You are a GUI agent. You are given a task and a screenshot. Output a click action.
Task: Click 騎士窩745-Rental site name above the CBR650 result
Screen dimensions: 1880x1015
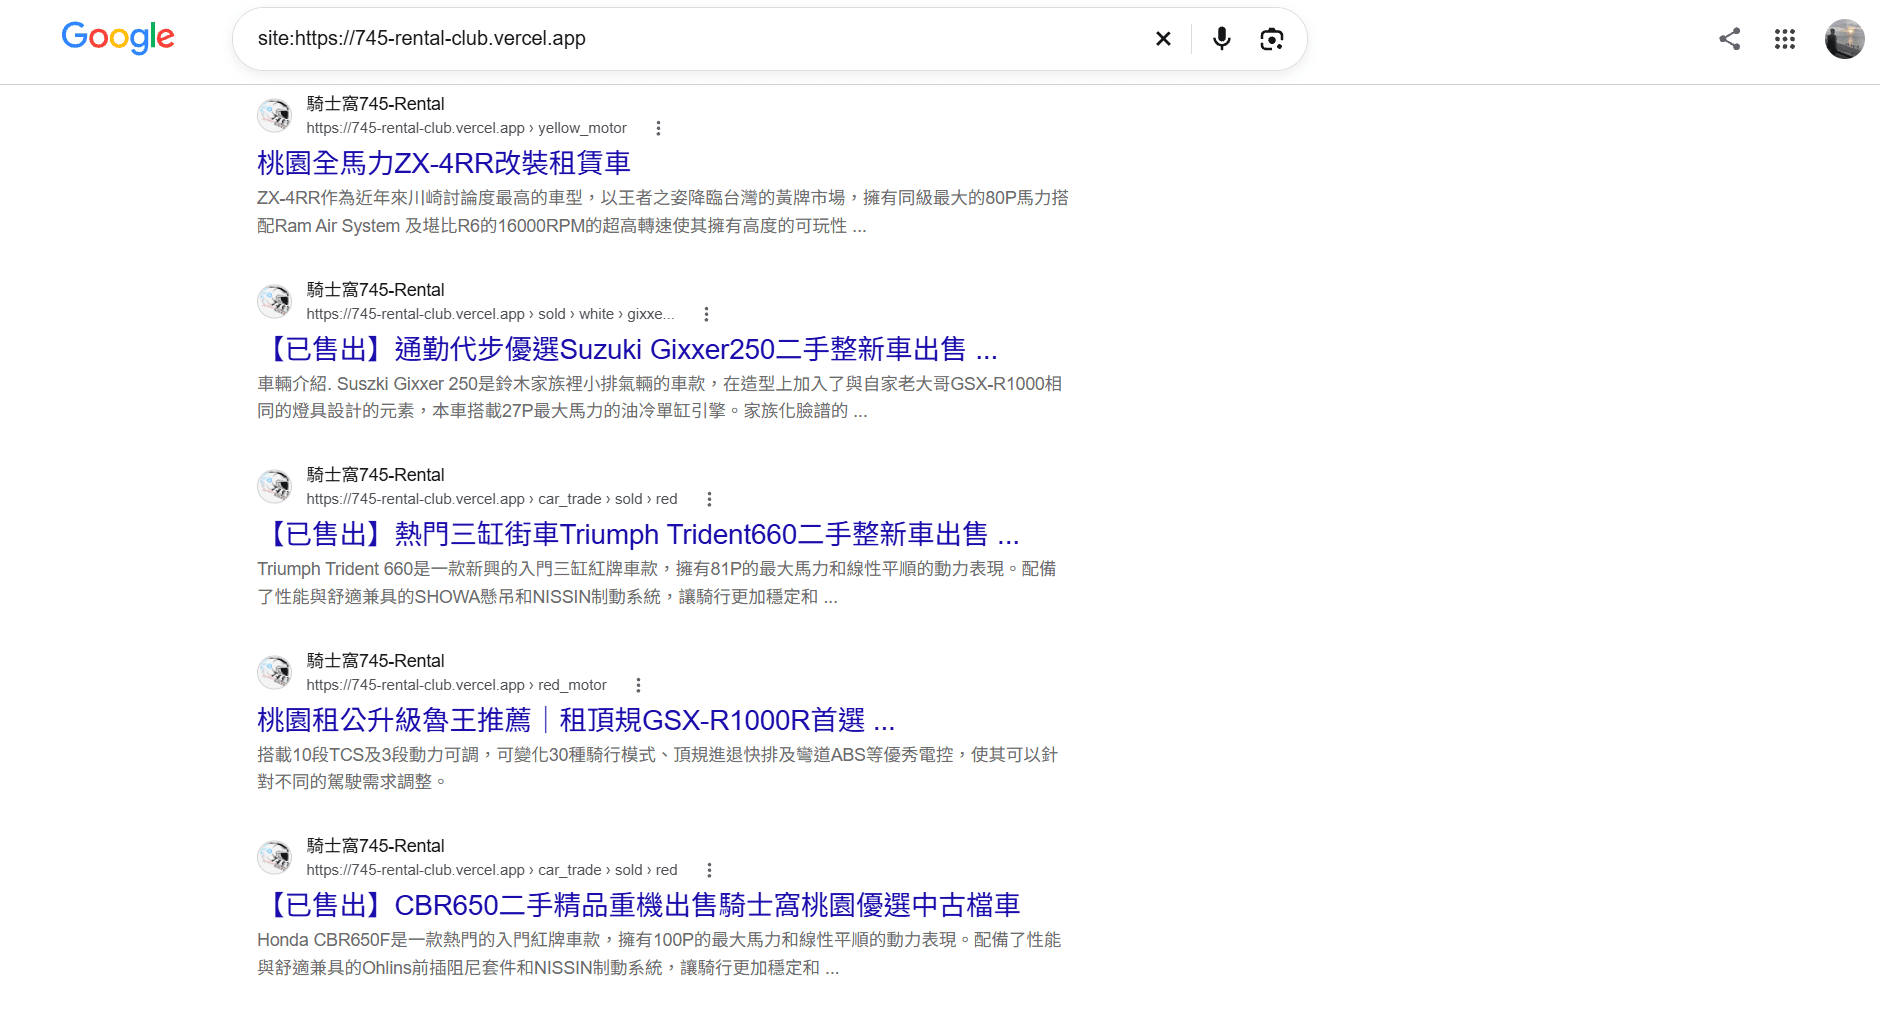tap(375, 846)
